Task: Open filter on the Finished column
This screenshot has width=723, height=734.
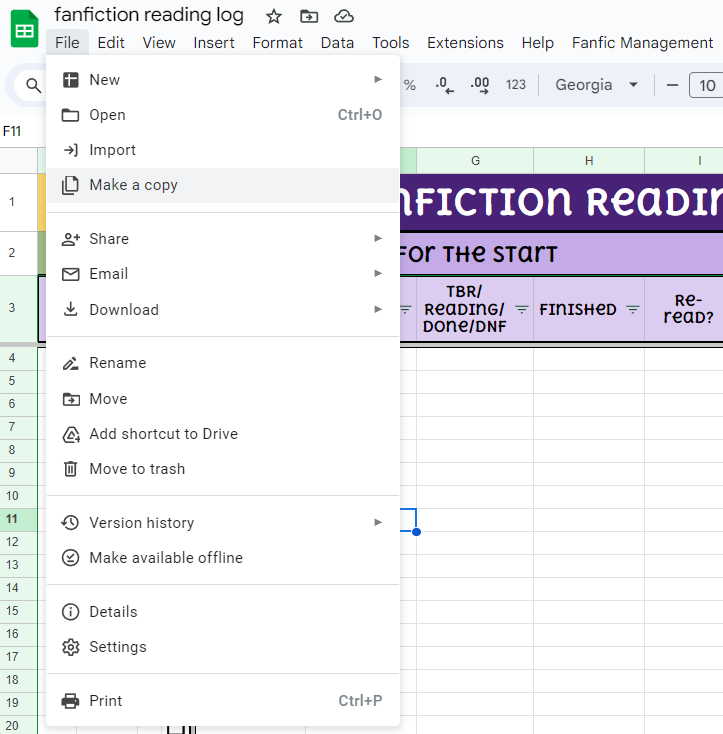Action: (x=633, y=309)
